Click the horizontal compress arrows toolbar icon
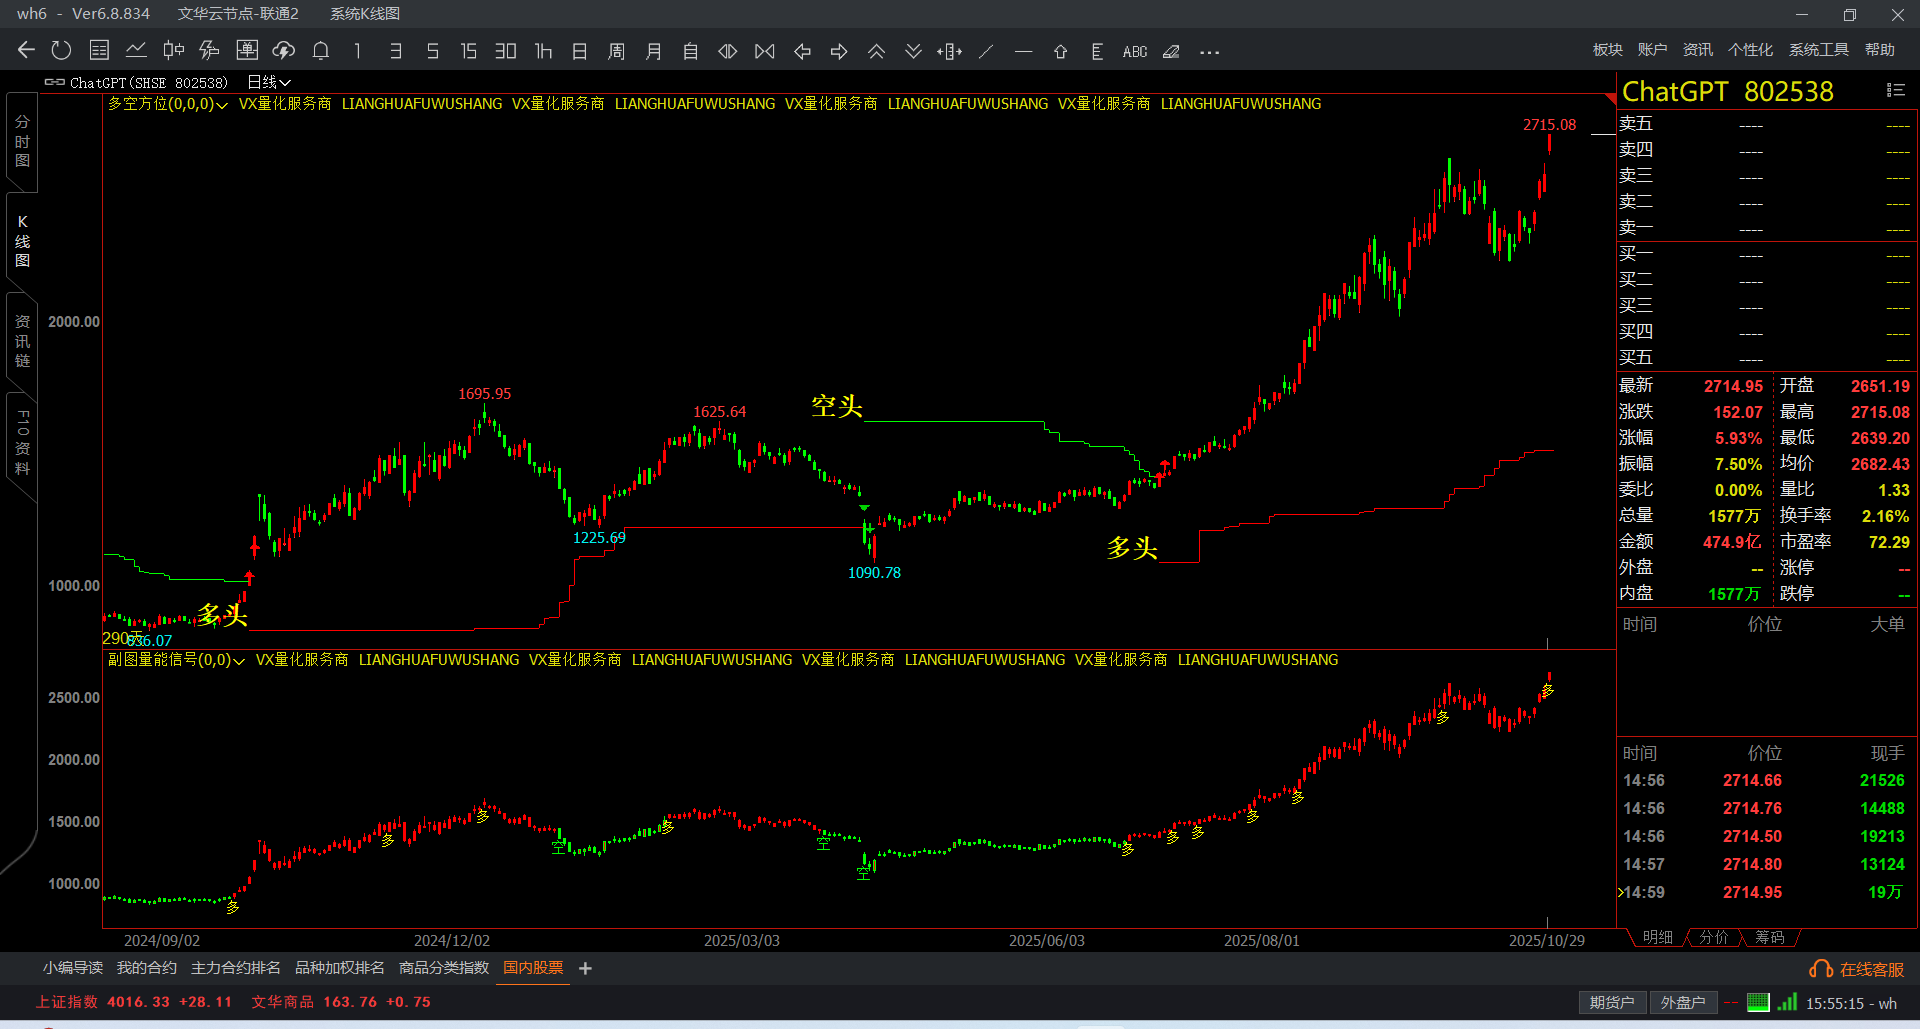Viewport: 1920px width, 1029px height. coord(728,51)
